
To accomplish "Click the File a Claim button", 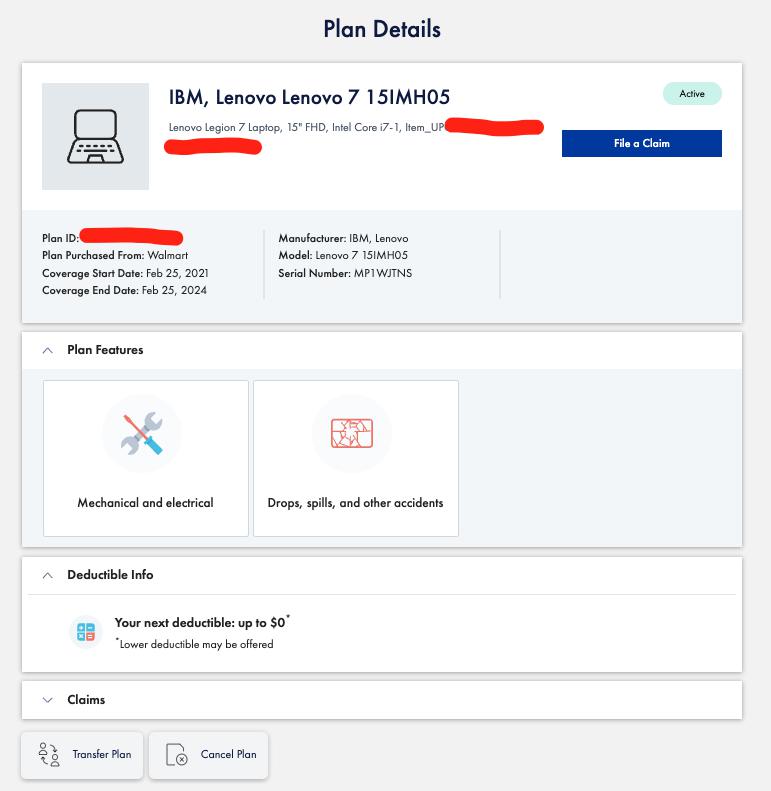I will point(641,143).
